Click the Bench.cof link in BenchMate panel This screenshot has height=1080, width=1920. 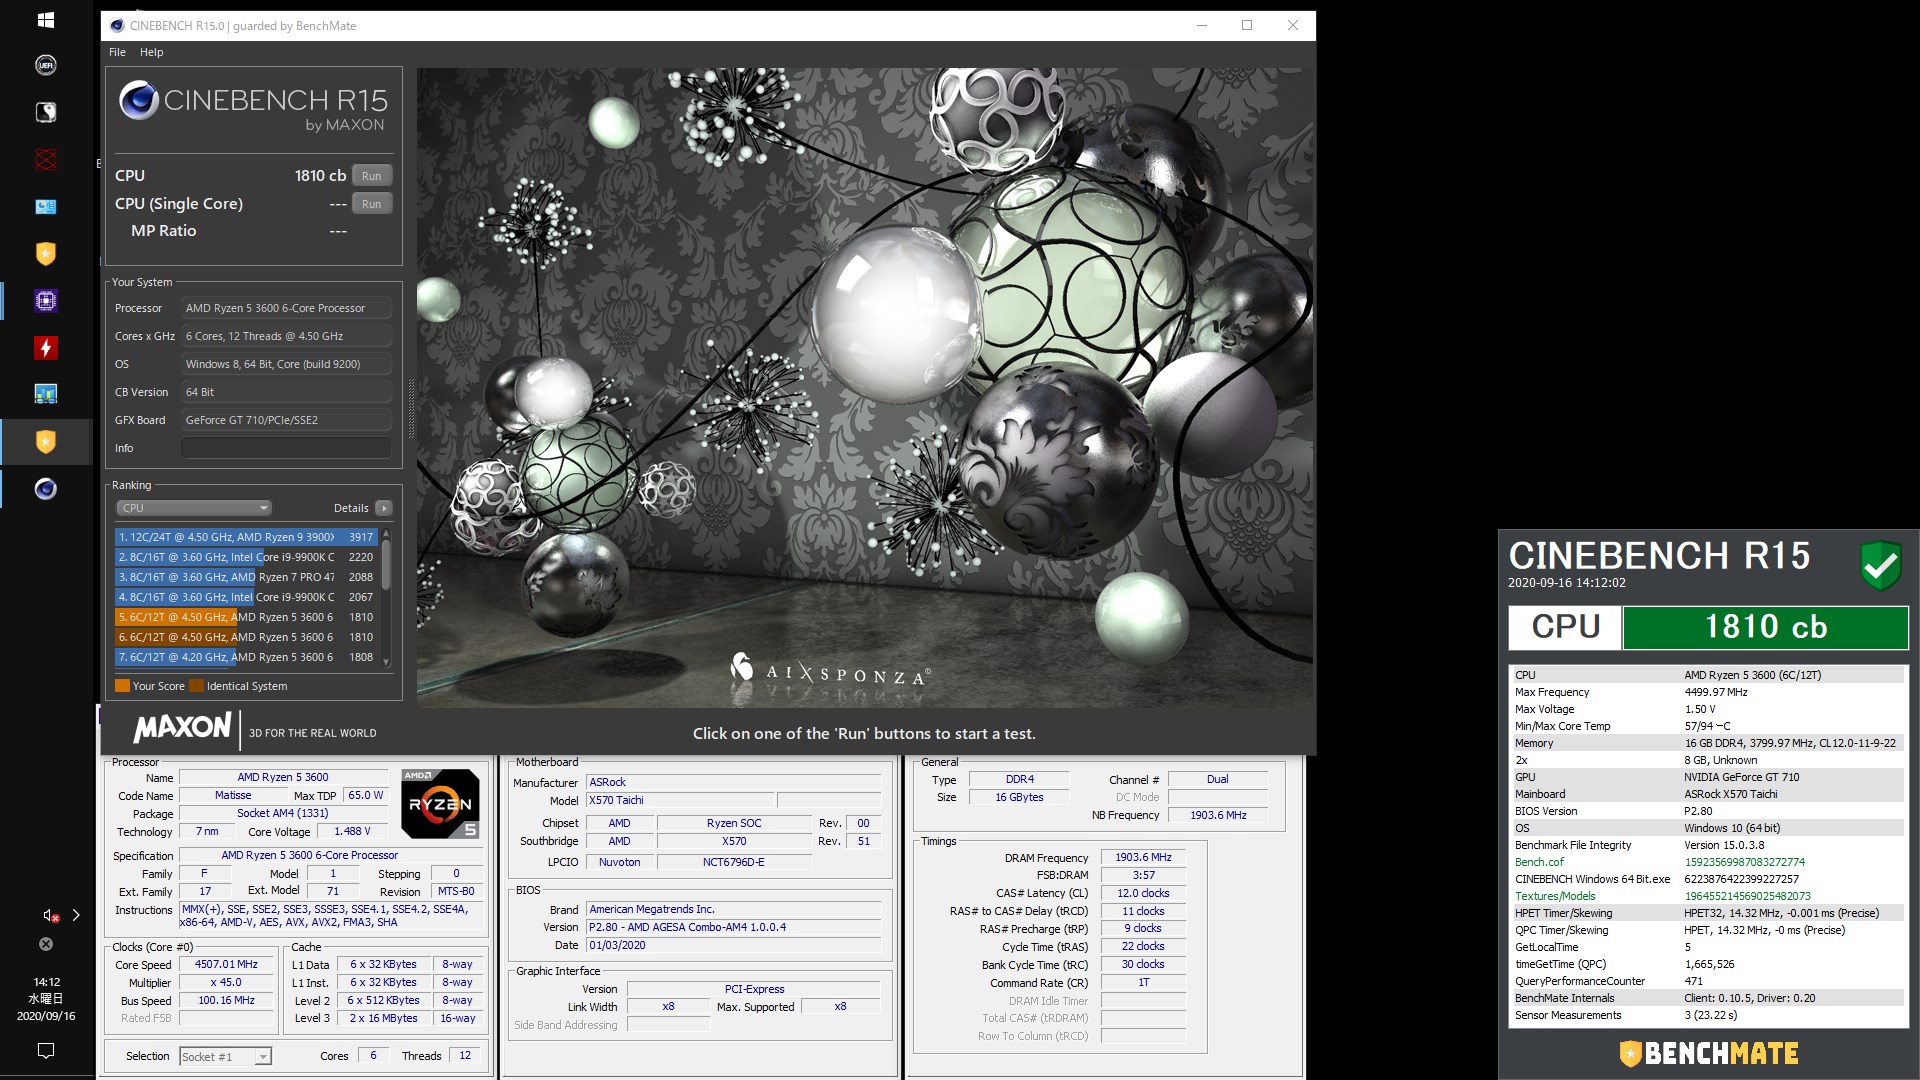[1539, 862]
